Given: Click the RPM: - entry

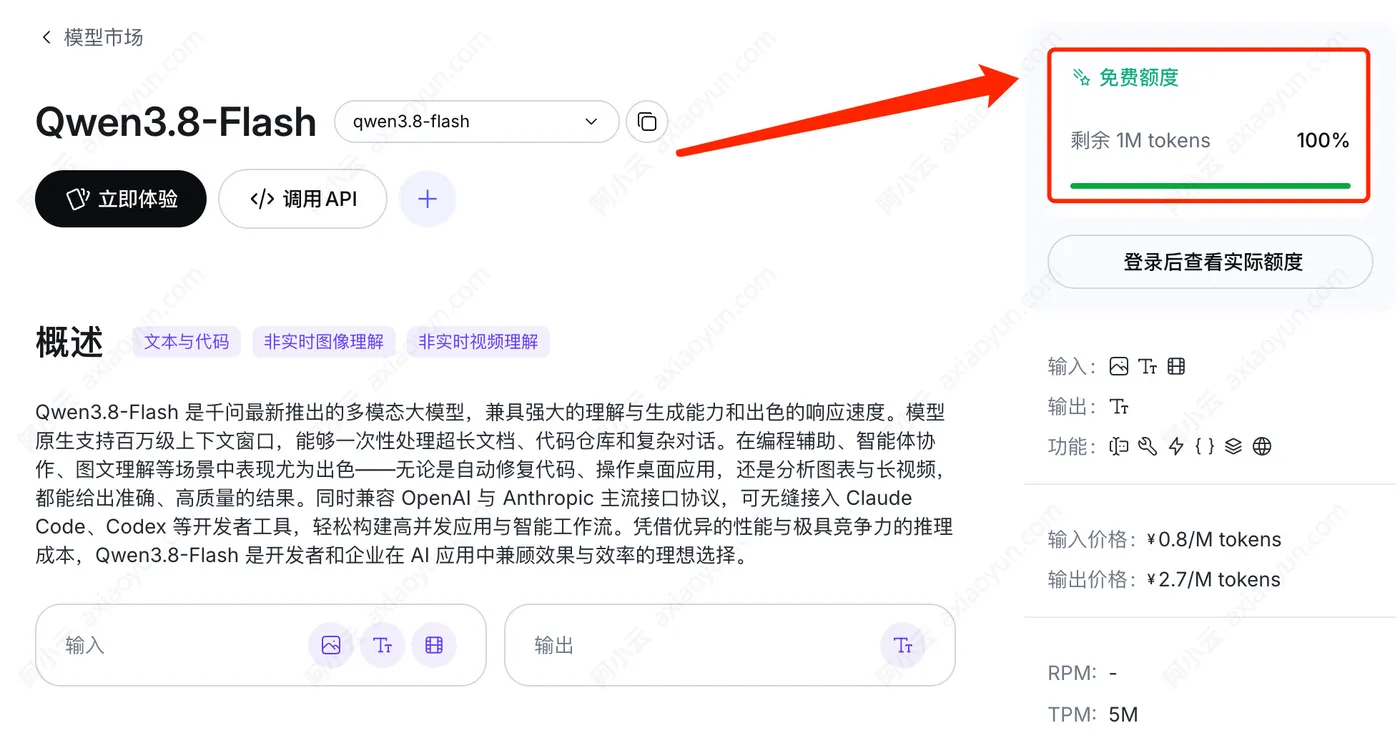Looking at the screenshot, I should 1083,673.
